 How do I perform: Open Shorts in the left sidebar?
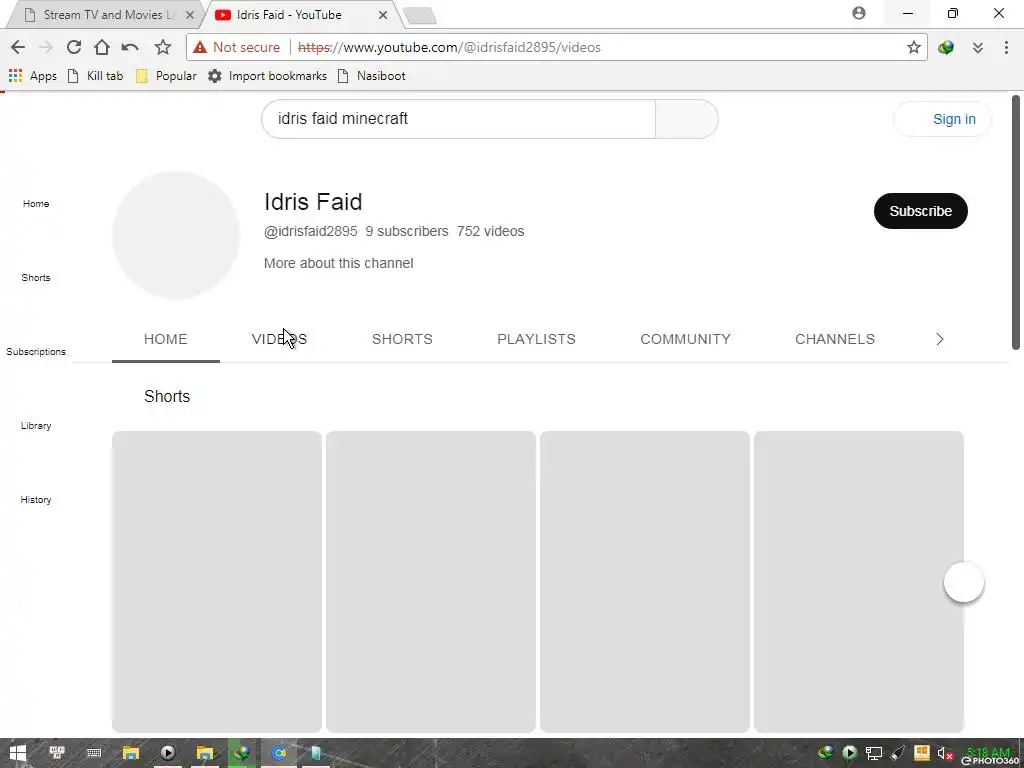[x=36, y=278]
